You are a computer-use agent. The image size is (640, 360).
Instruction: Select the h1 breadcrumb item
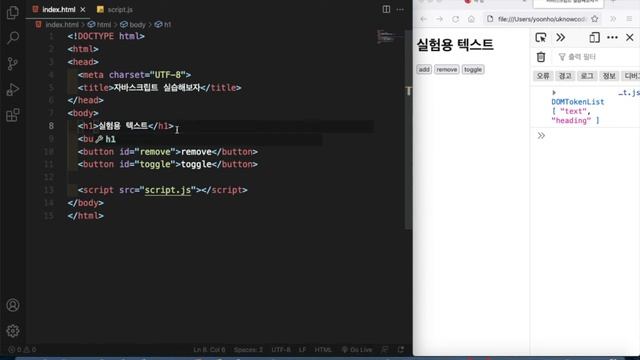163,24
